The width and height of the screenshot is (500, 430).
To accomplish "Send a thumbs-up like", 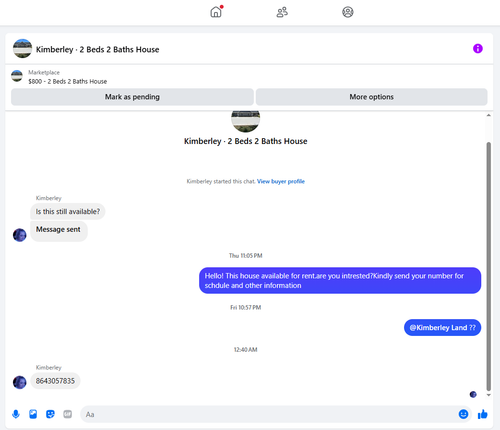I will 482,414.
